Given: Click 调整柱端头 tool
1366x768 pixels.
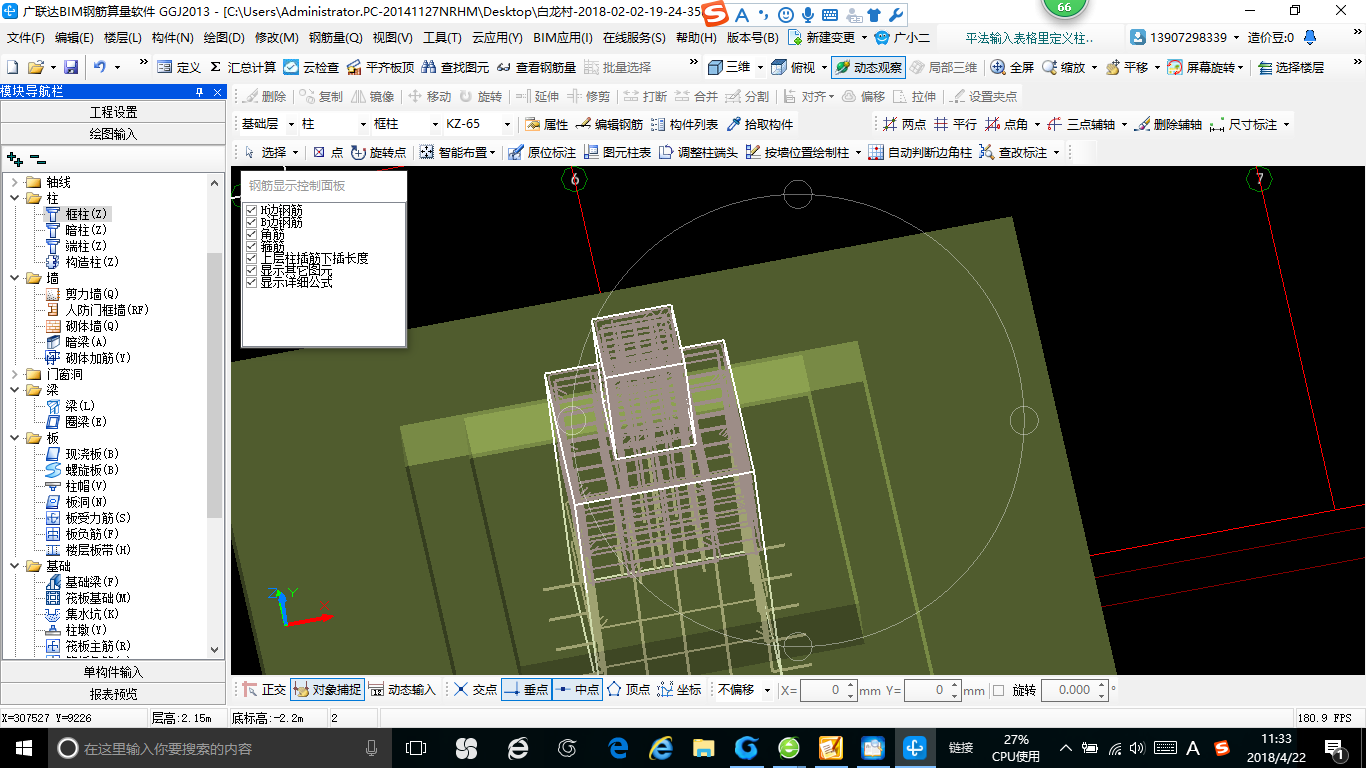Looking at the screenshot, I should 698,152.
